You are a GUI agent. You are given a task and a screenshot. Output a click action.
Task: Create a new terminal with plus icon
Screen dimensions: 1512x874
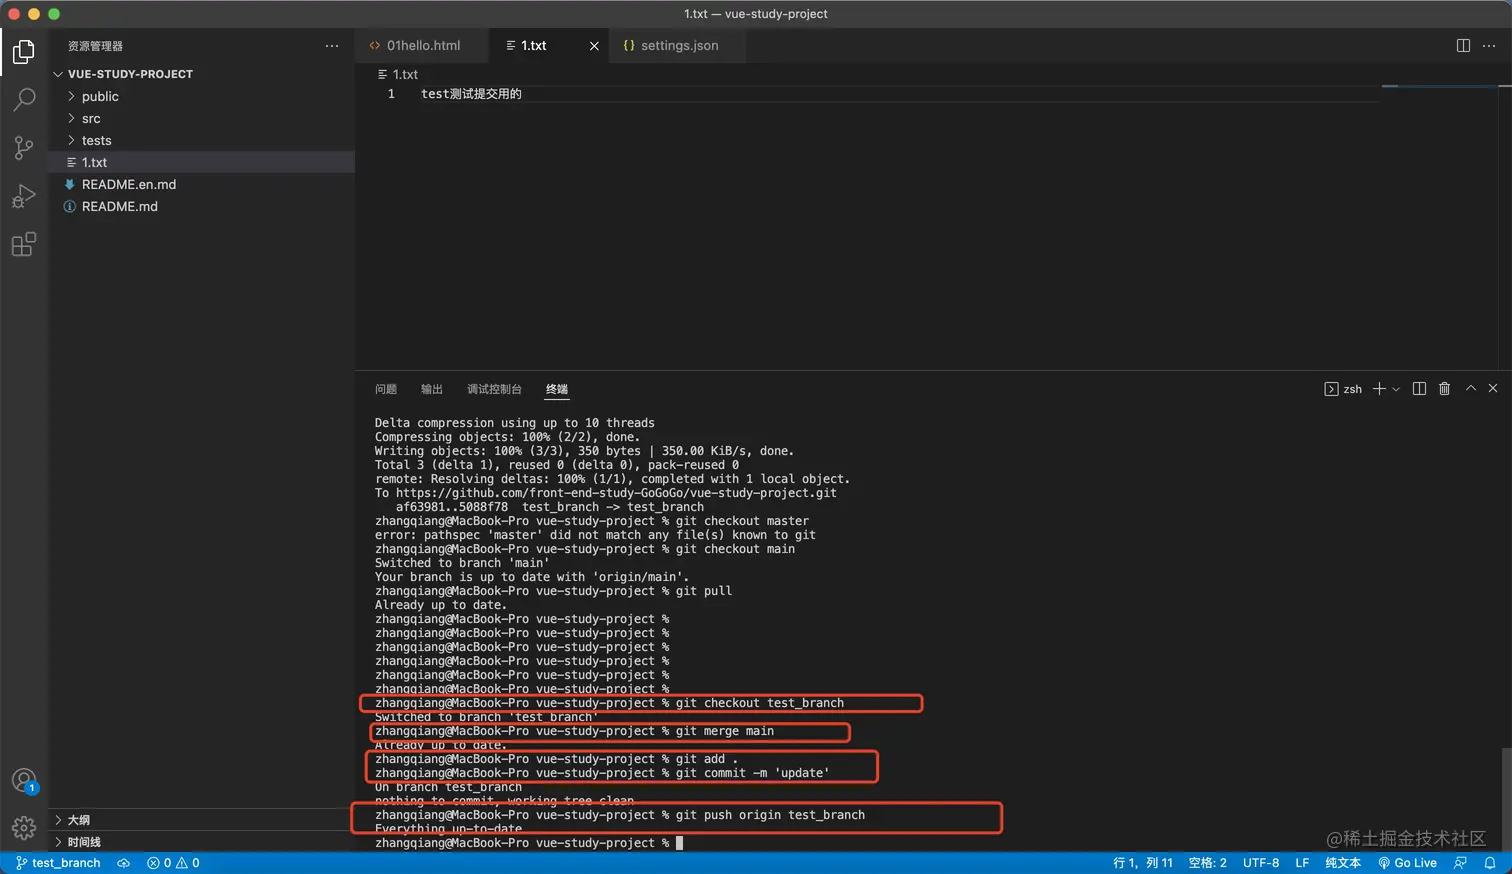1379,389
